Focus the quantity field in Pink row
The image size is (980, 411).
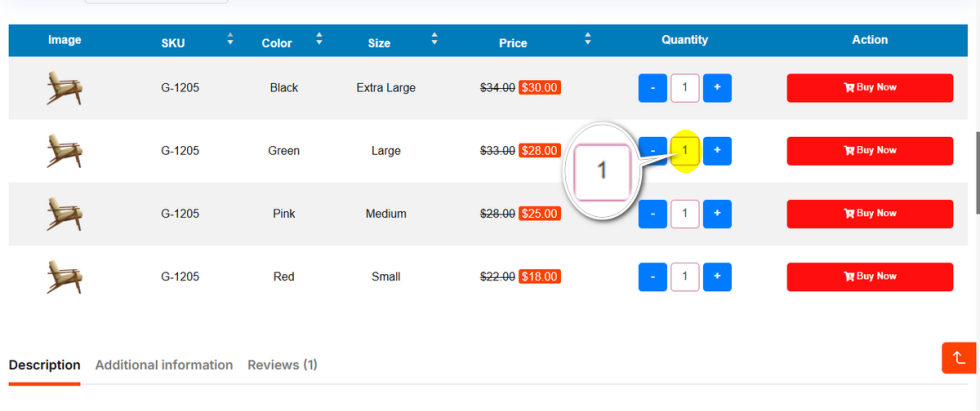[x=685, y=214]
